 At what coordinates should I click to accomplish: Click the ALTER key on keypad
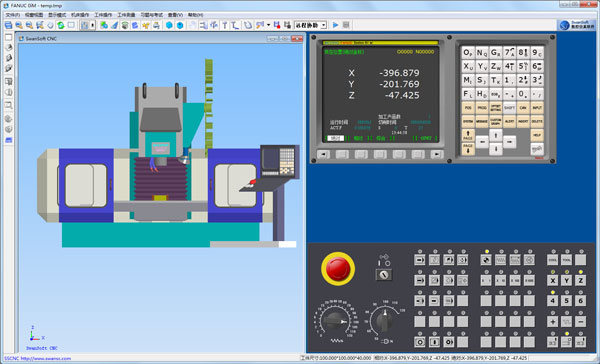pos(509,122)
